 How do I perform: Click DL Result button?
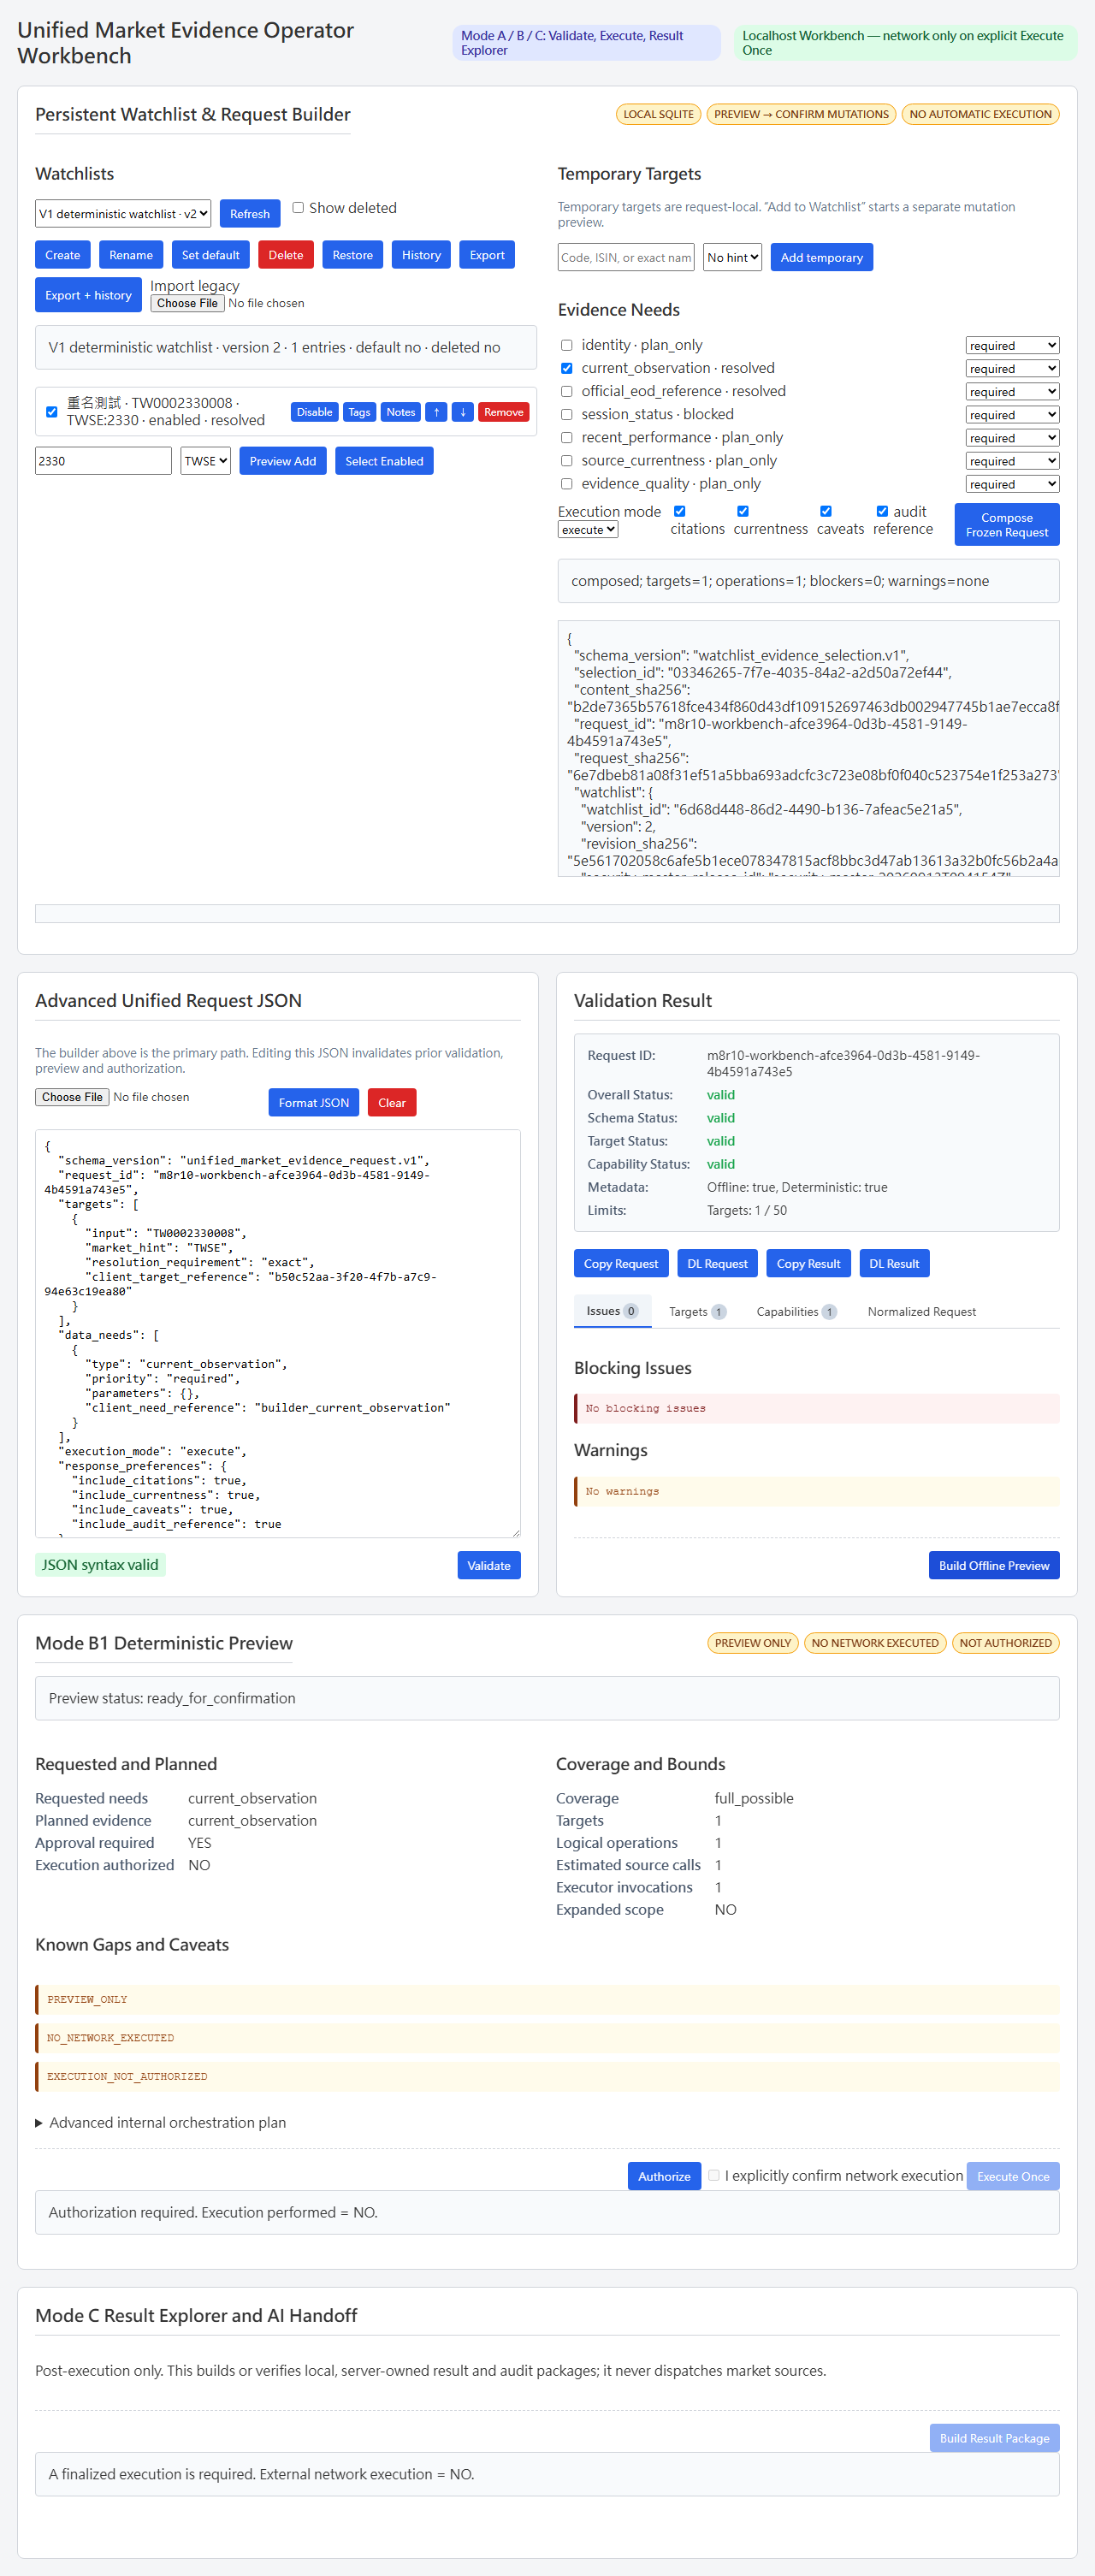(x=895, y=1263)
